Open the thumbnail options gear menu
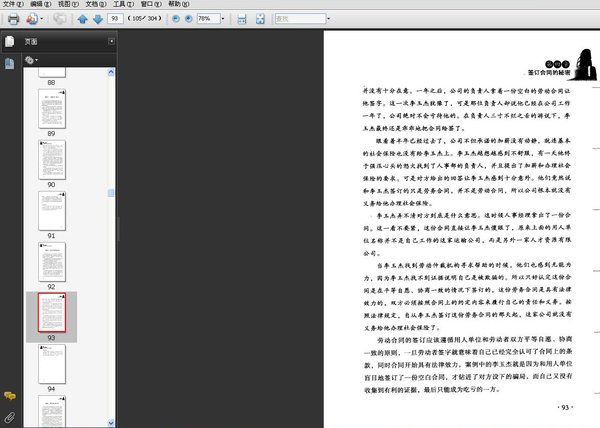The height and width of the screenshot is (428, 600). 31,60
